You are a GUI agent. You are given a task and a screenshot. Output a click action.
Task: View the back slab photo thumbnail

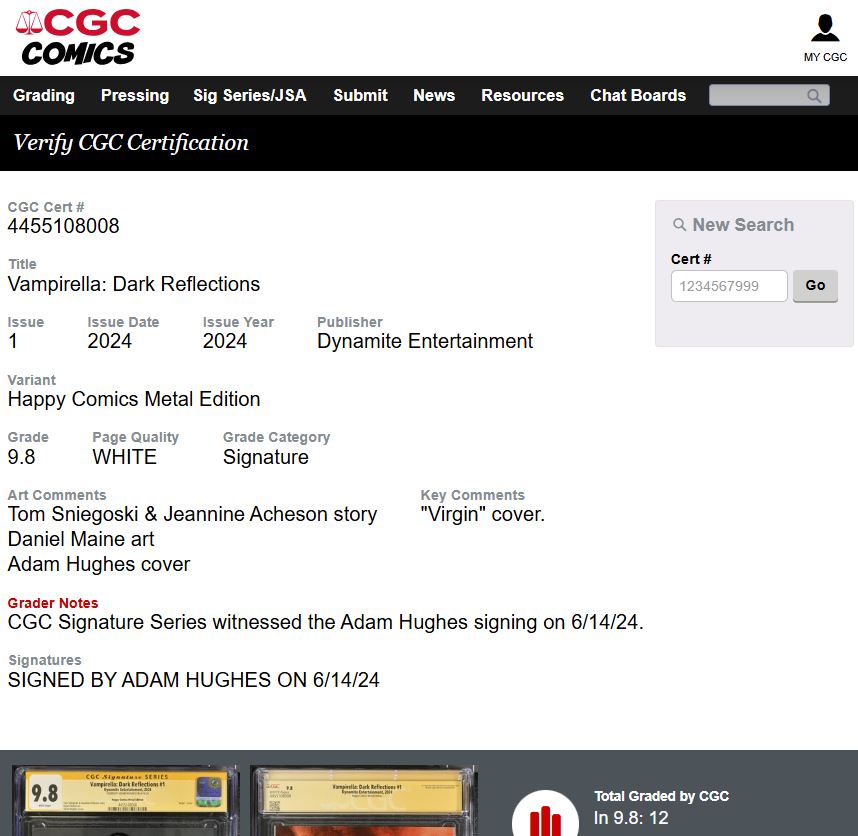363,802
